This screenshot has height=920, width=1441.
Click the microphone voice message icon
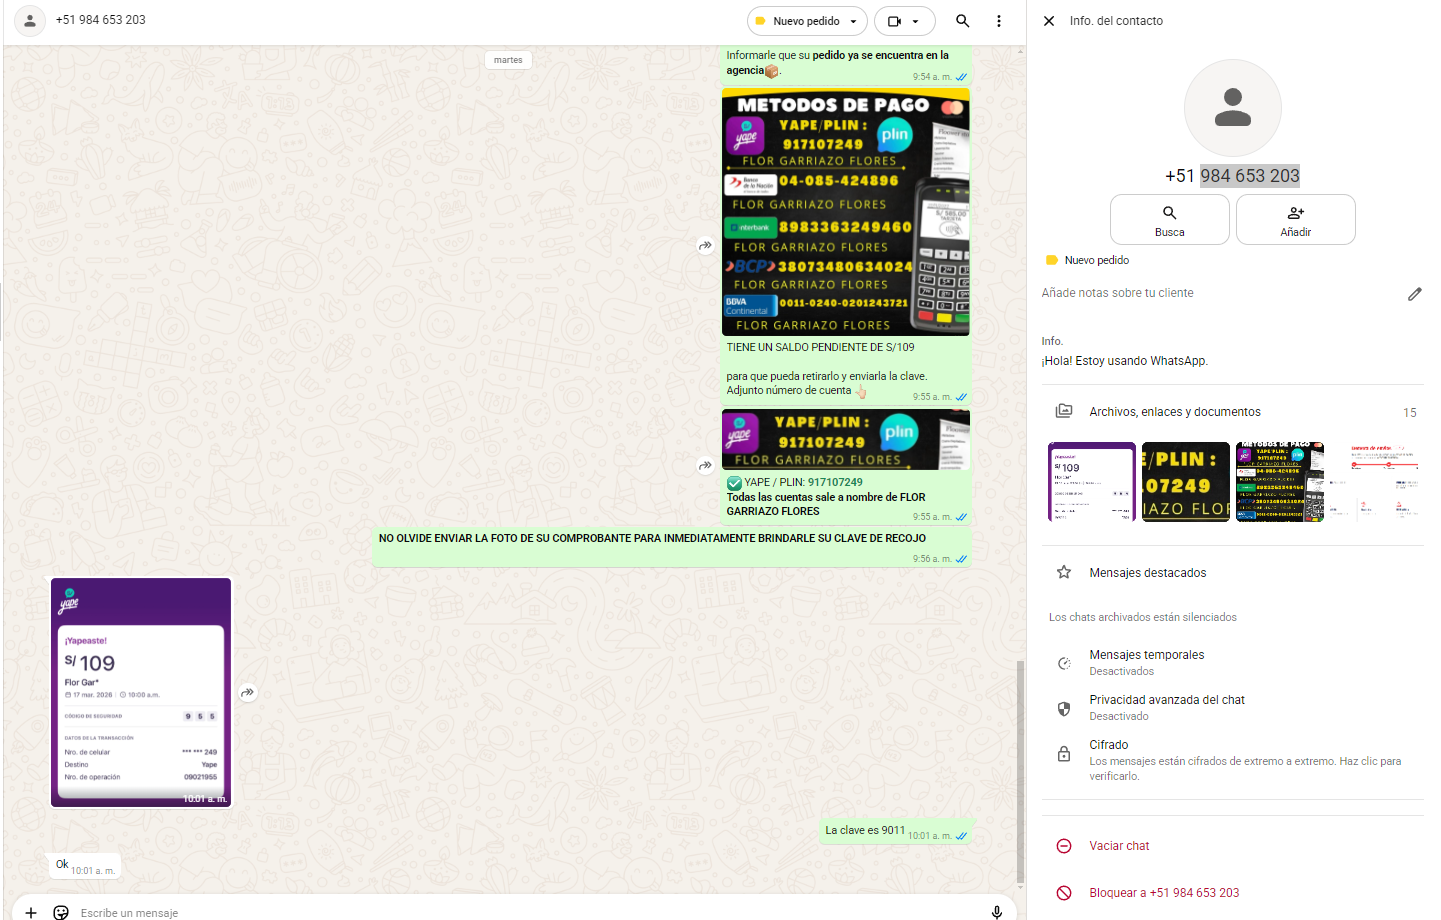[996, 911]
